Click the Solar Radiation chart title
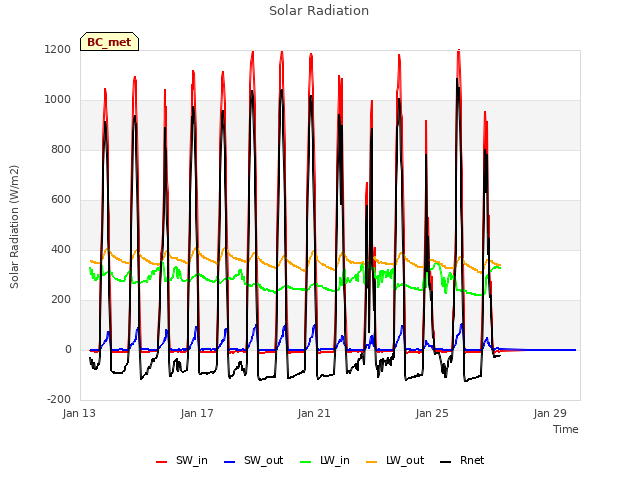This screenshot has height=480, width=640. pyautogui.click(x=319, y=11)
